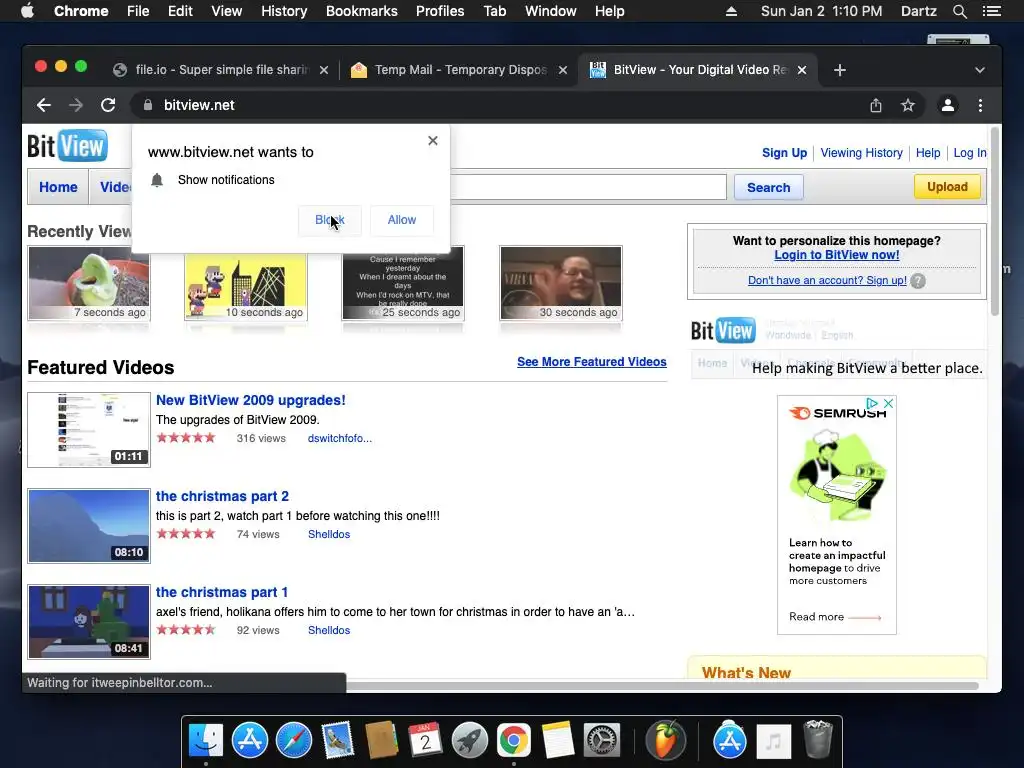
Task: Close the file.io tab
Action: tap(324, 70)
